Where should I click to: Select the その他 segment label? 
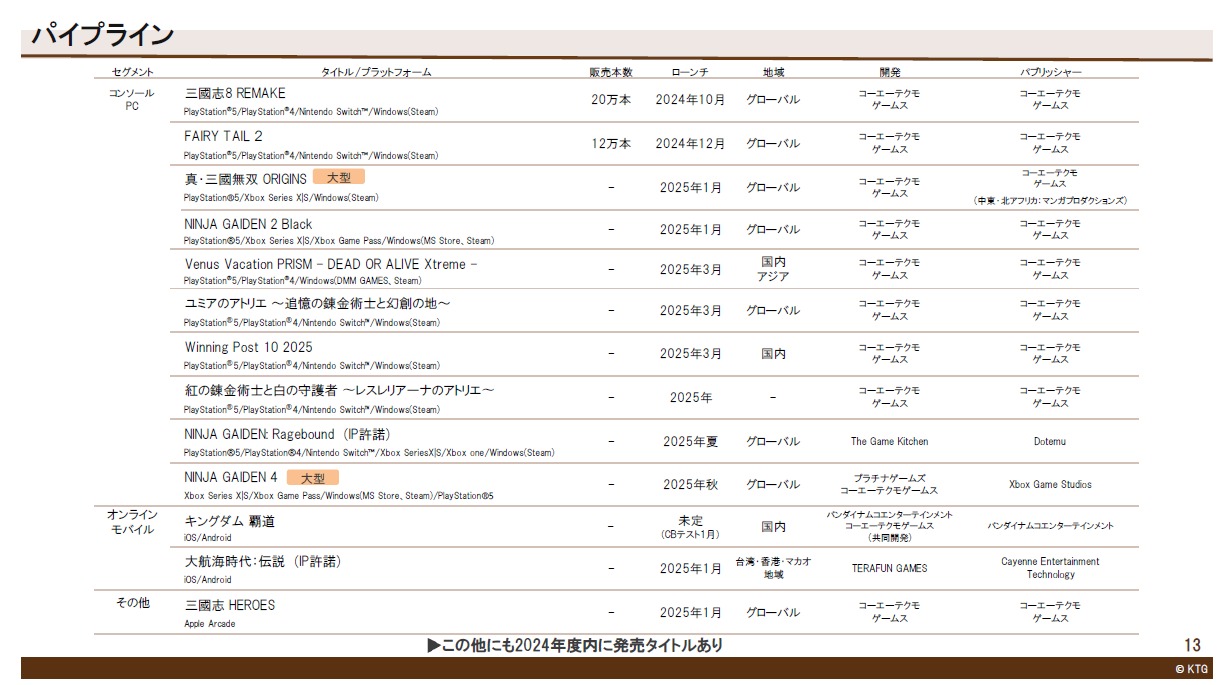(x=132, y=603)
